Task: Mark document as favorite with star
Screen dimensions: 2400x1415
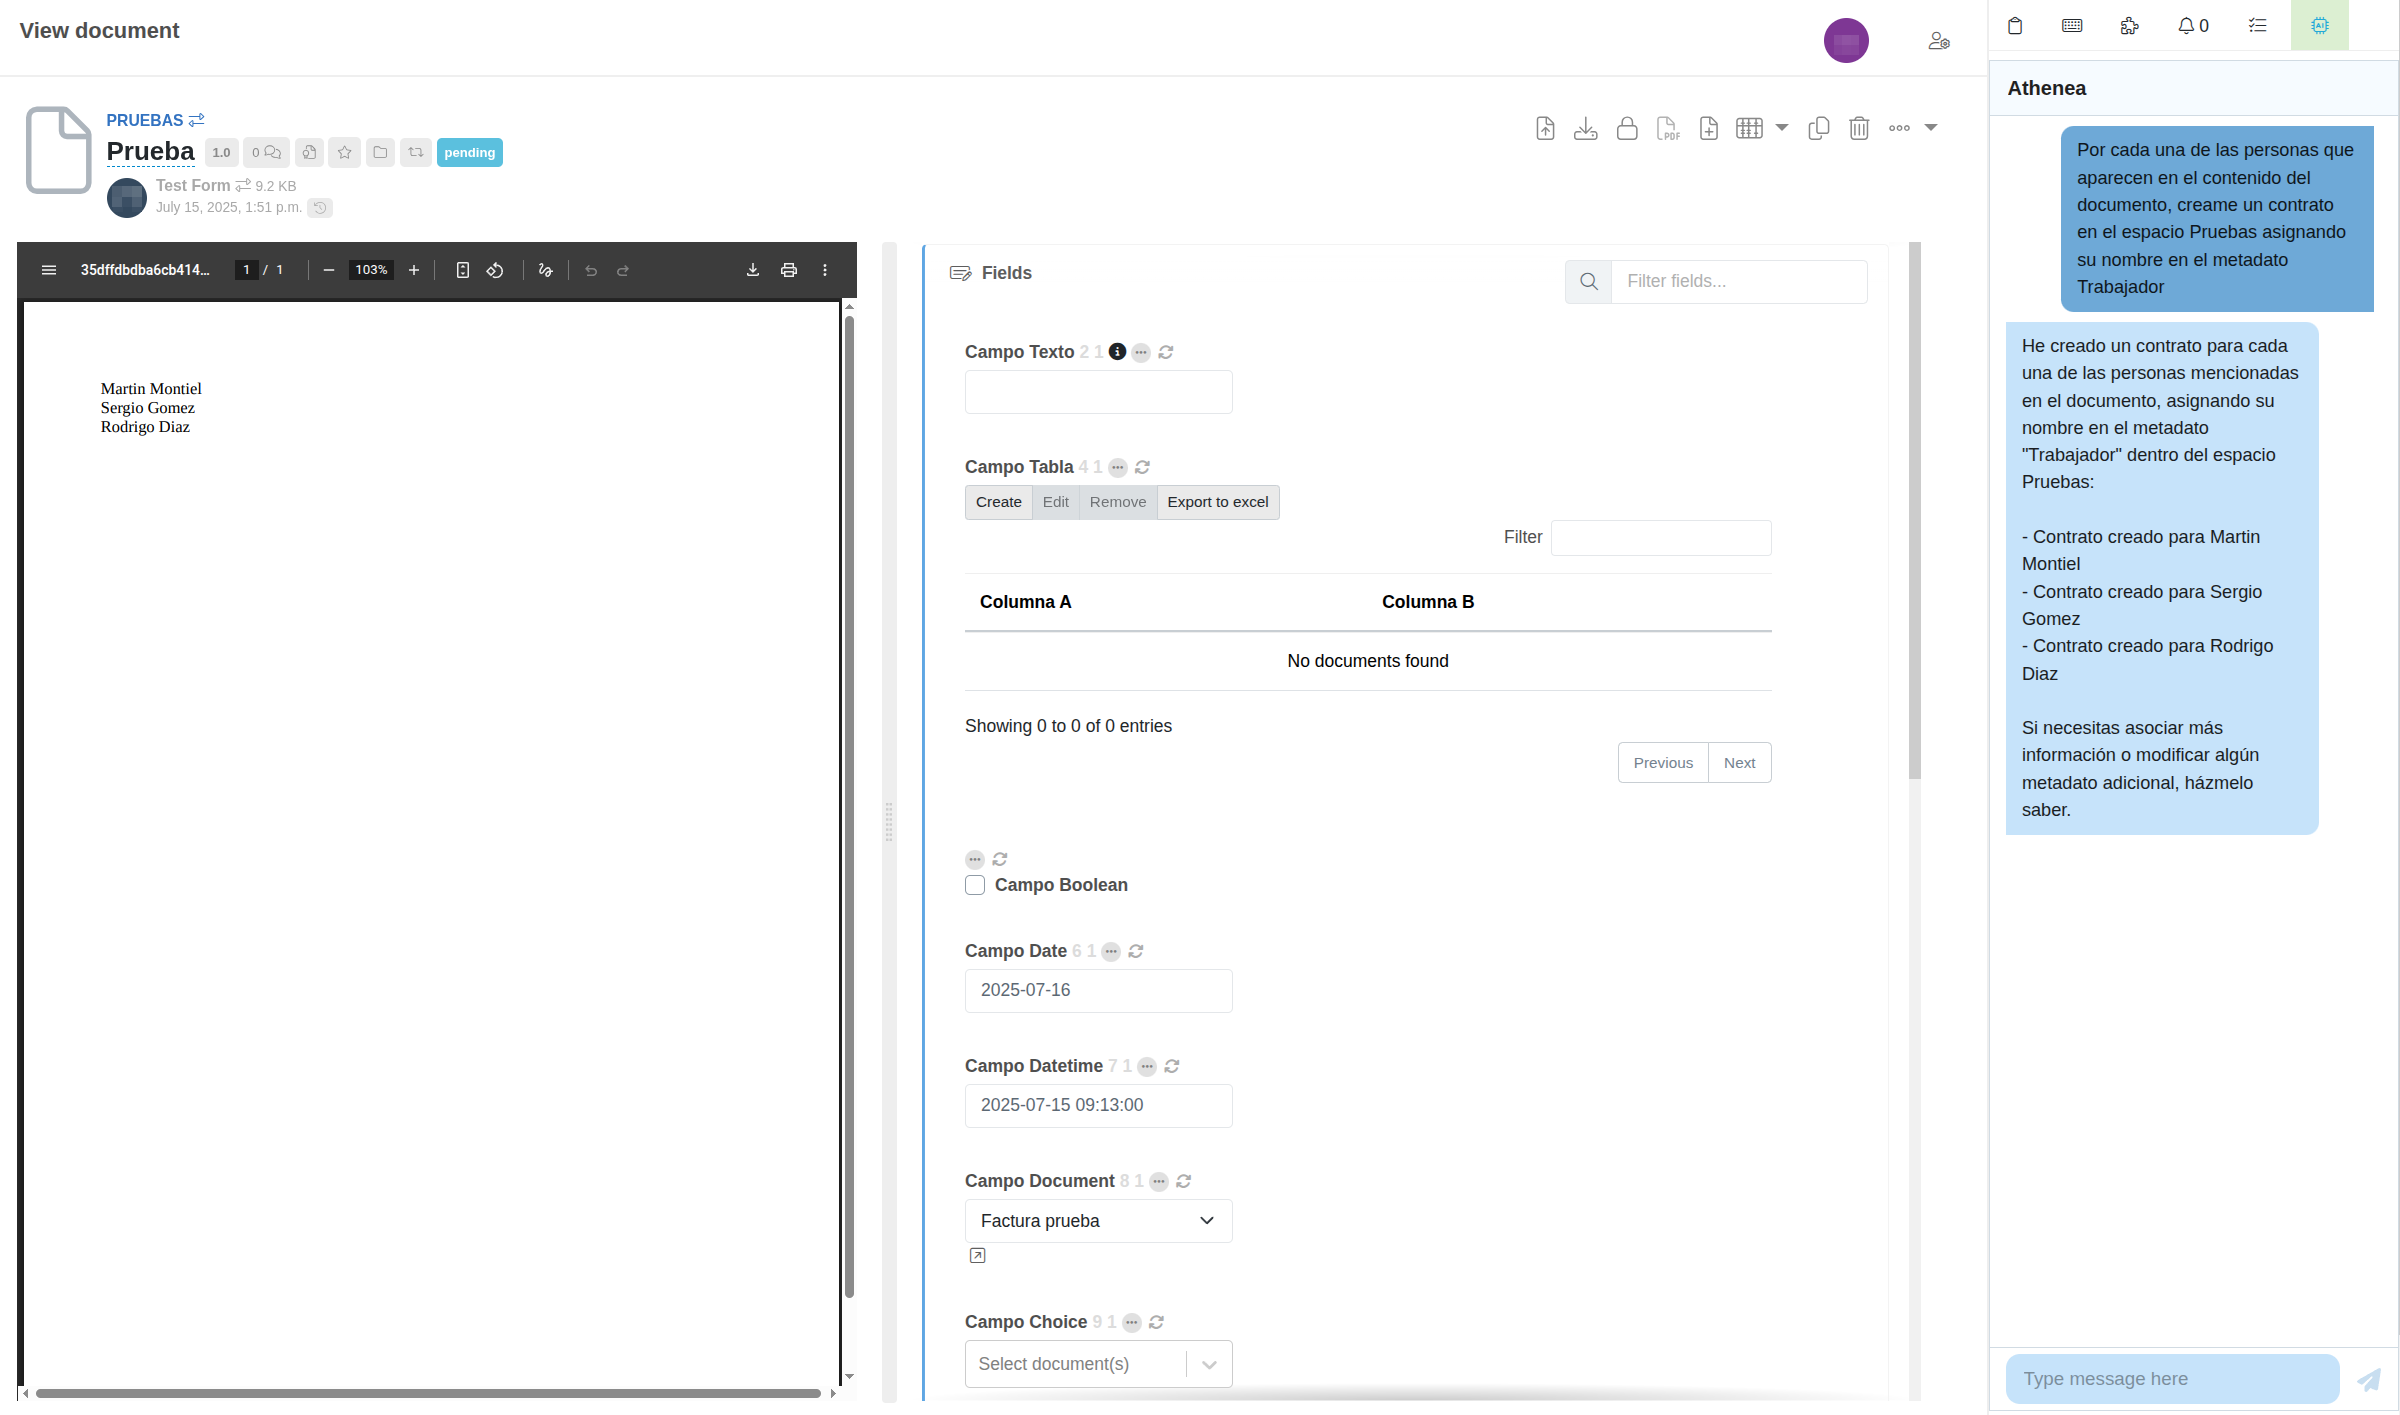Action: pyautogui.click(x=344, y=152)
